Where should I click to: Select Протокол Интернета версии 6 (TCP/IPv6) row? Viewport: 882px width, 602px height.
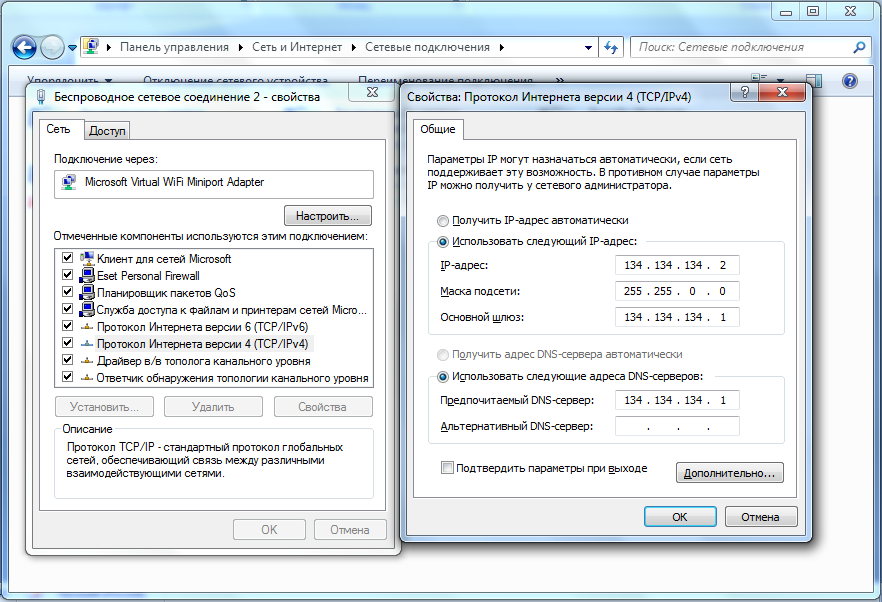[x=202, y=327]
